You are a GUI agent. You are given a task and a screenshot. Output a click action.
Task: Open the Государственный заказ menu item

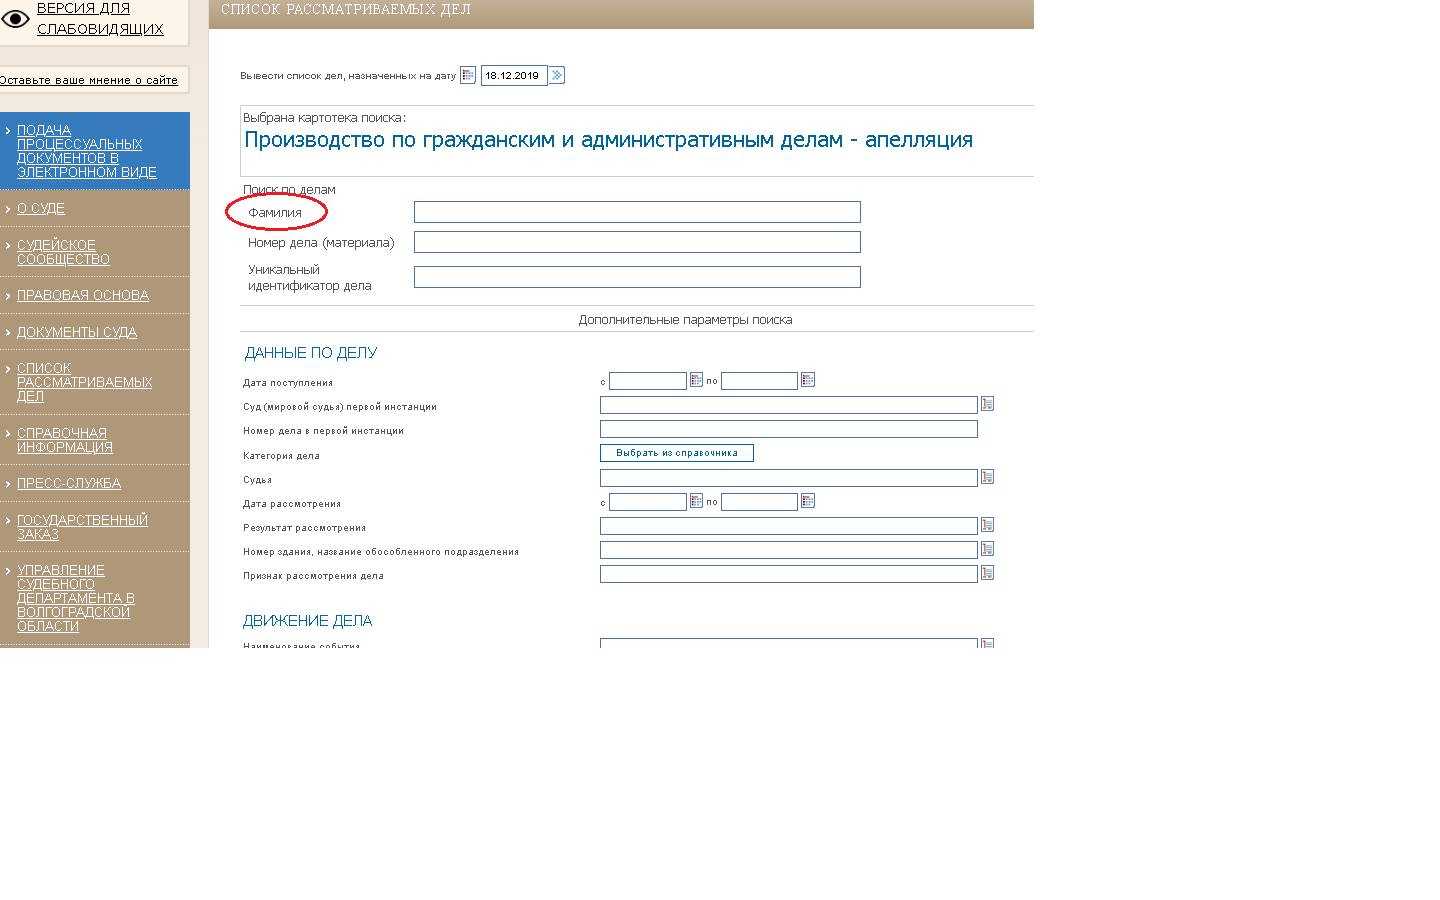(x=82, y=527)
